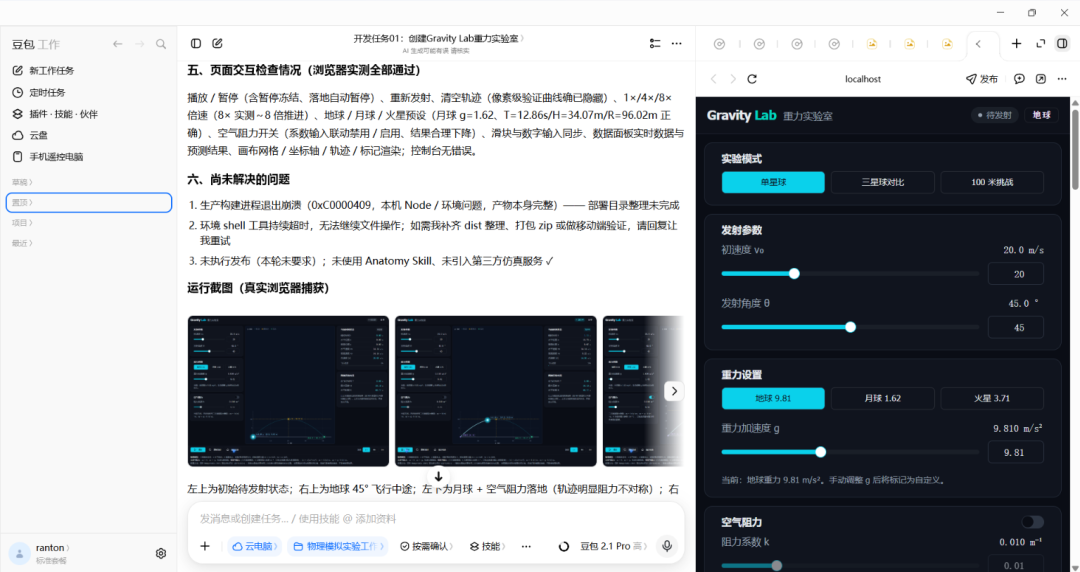Open preview in external window icon
This screenshot has width=1080, height=572.
pyautogui.click(x=1041, y=79)
